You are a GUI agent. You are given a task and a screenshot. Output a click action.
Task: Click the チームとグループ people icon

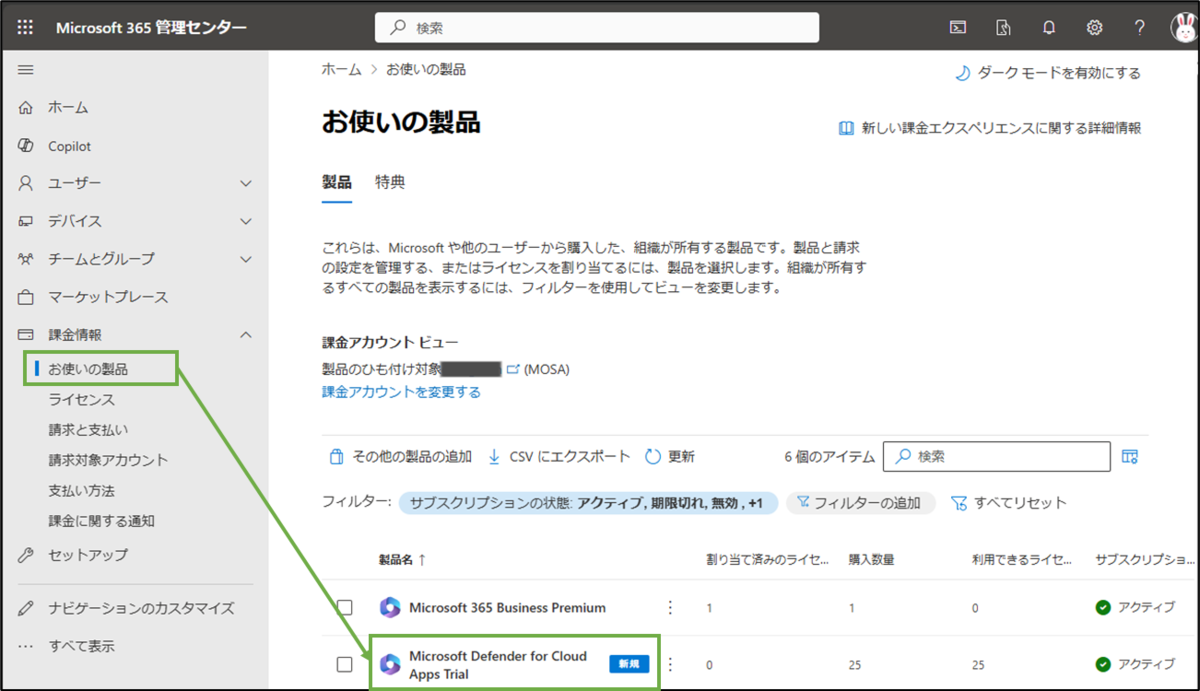(x=26, y=259)
